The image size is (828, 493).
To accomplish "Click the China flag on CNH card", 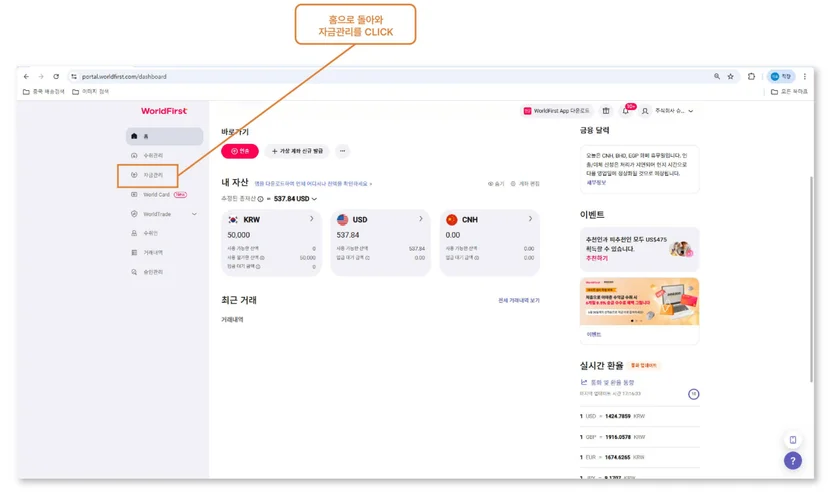I will pyautogui.click(x=451, y=220).
